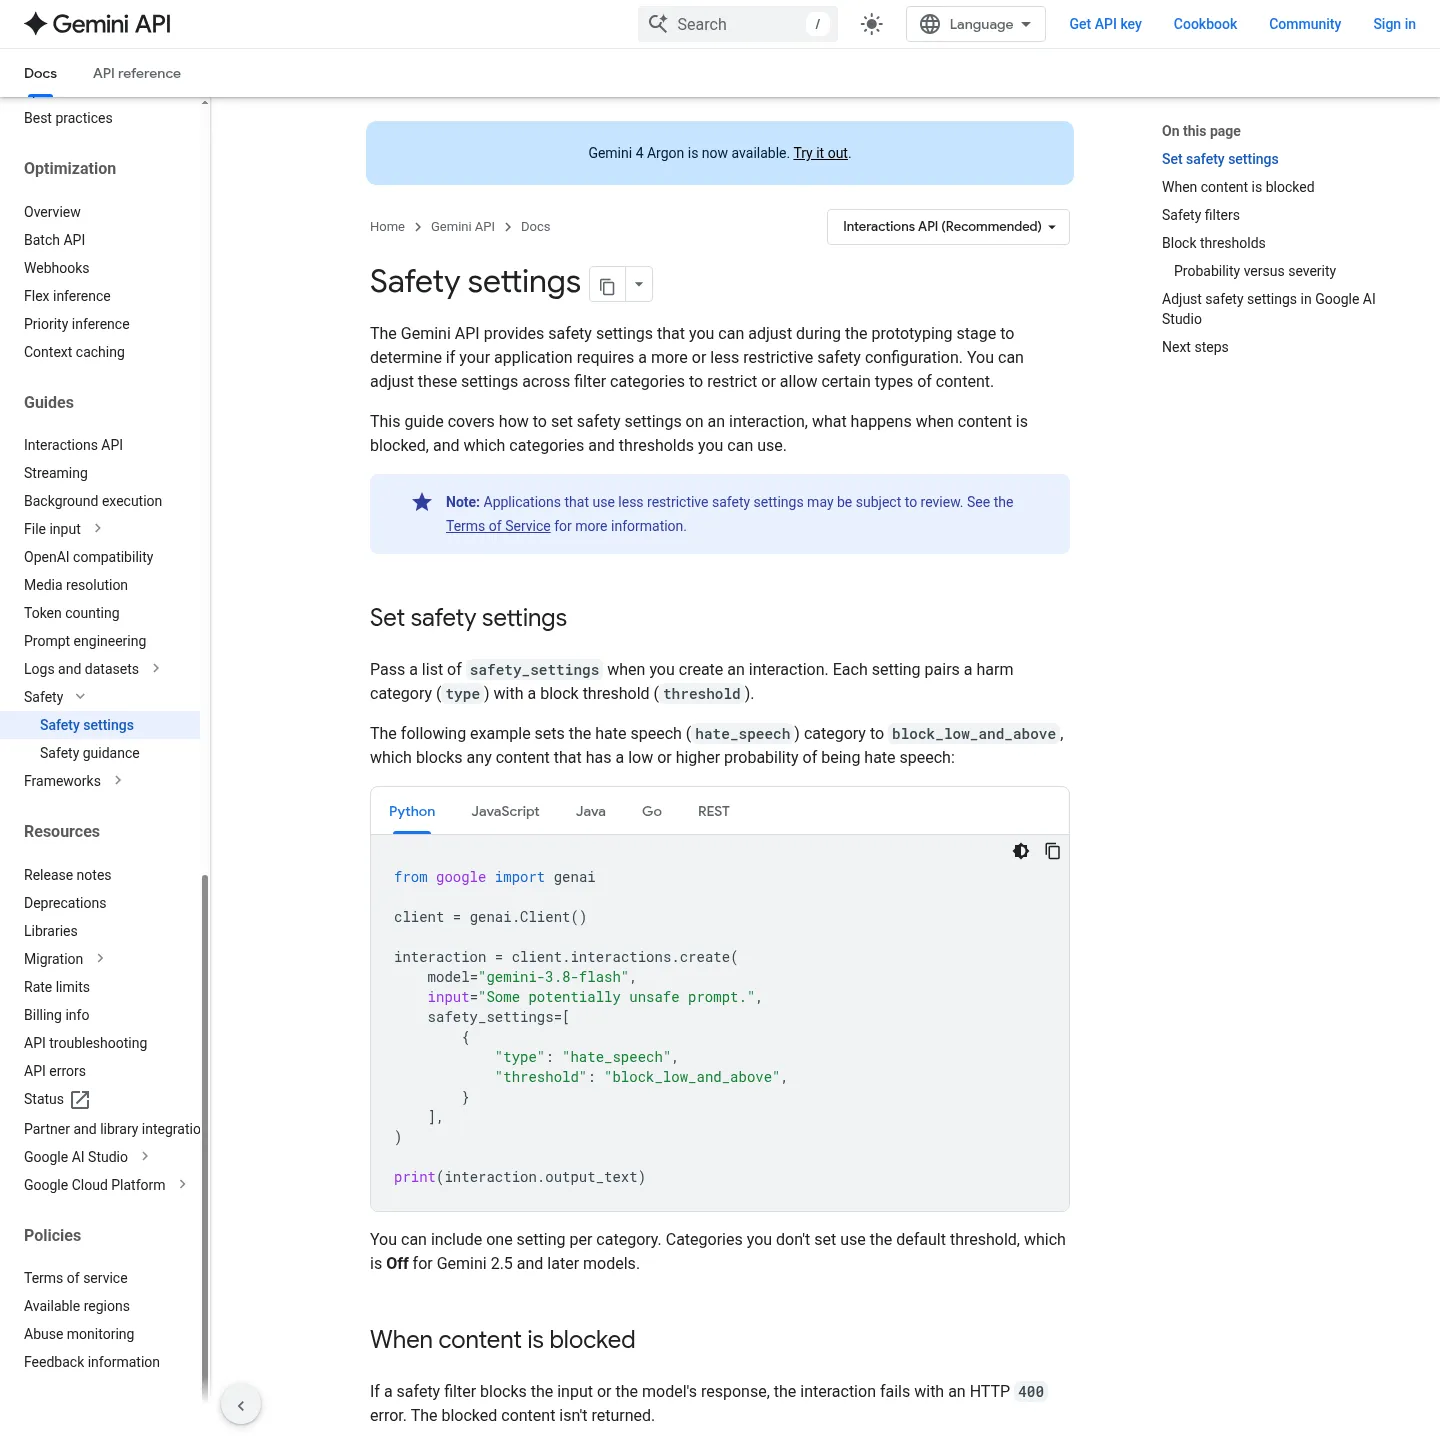Image resolution: width=1440 pixels, height=1440 pixels.
Task: Switch to the JavaScript code tab
Action: 505,811
